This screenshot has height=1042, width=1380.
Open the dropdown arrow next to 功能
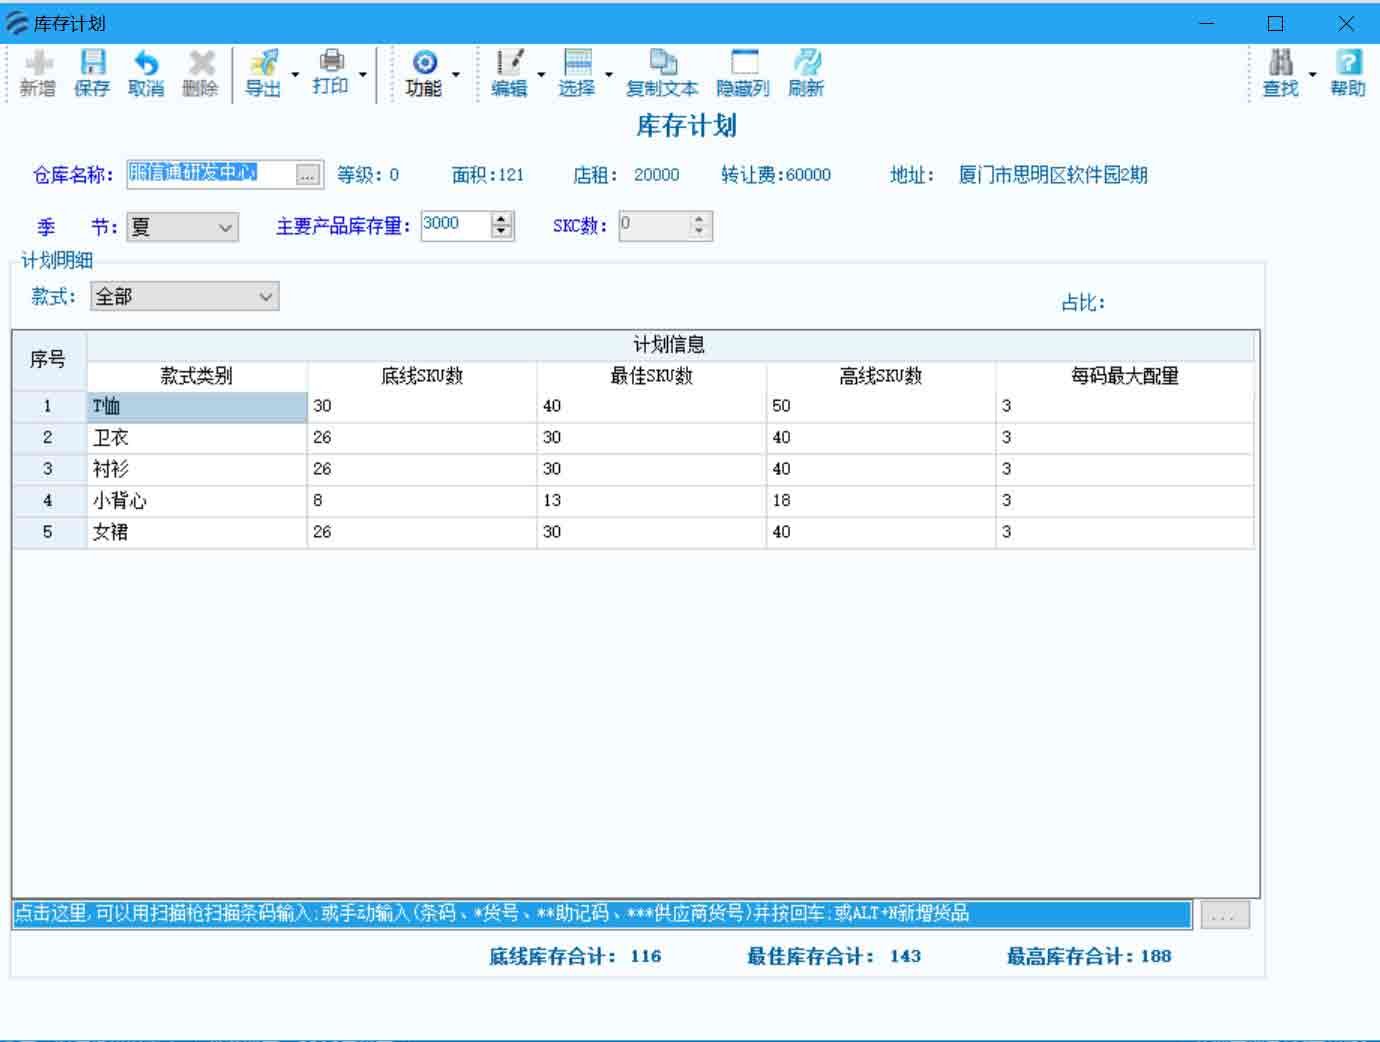pyautogui.click(x=456, y=74)
